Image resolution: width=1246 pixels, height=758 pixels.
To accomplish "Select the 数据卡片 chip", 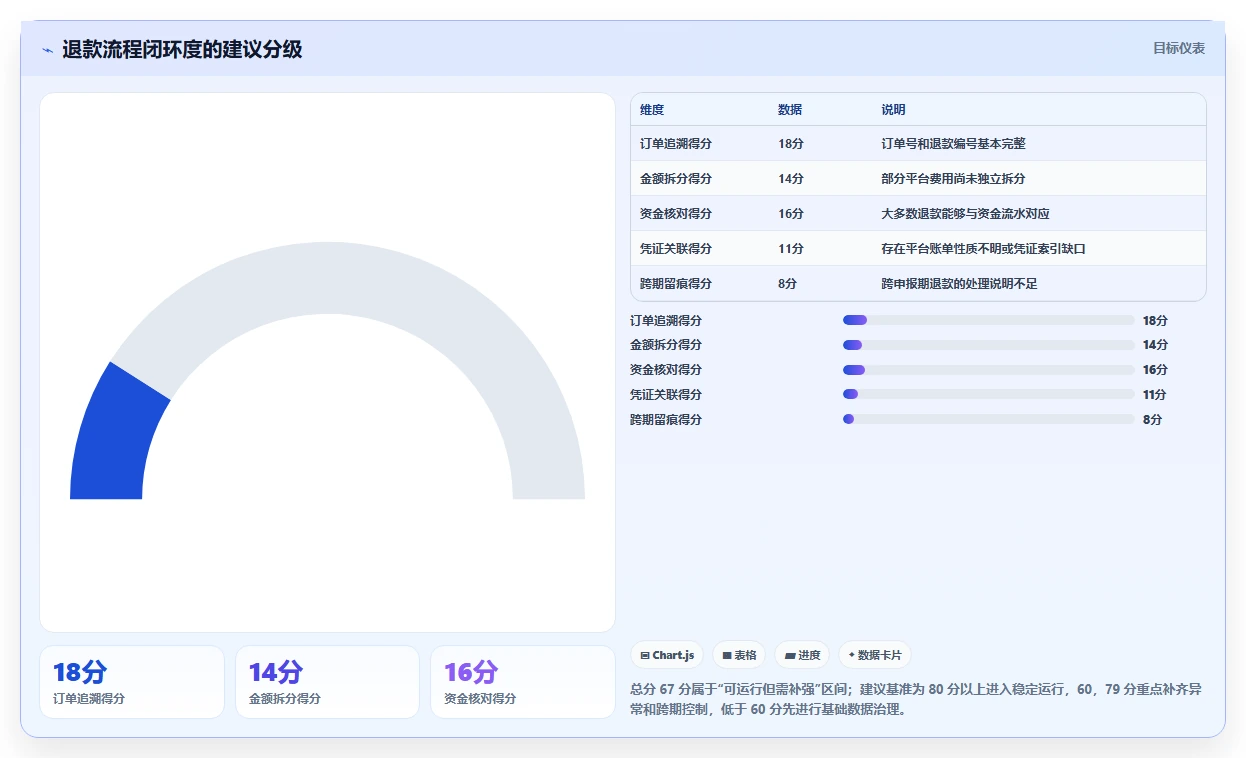I will (x=874, y=655).
